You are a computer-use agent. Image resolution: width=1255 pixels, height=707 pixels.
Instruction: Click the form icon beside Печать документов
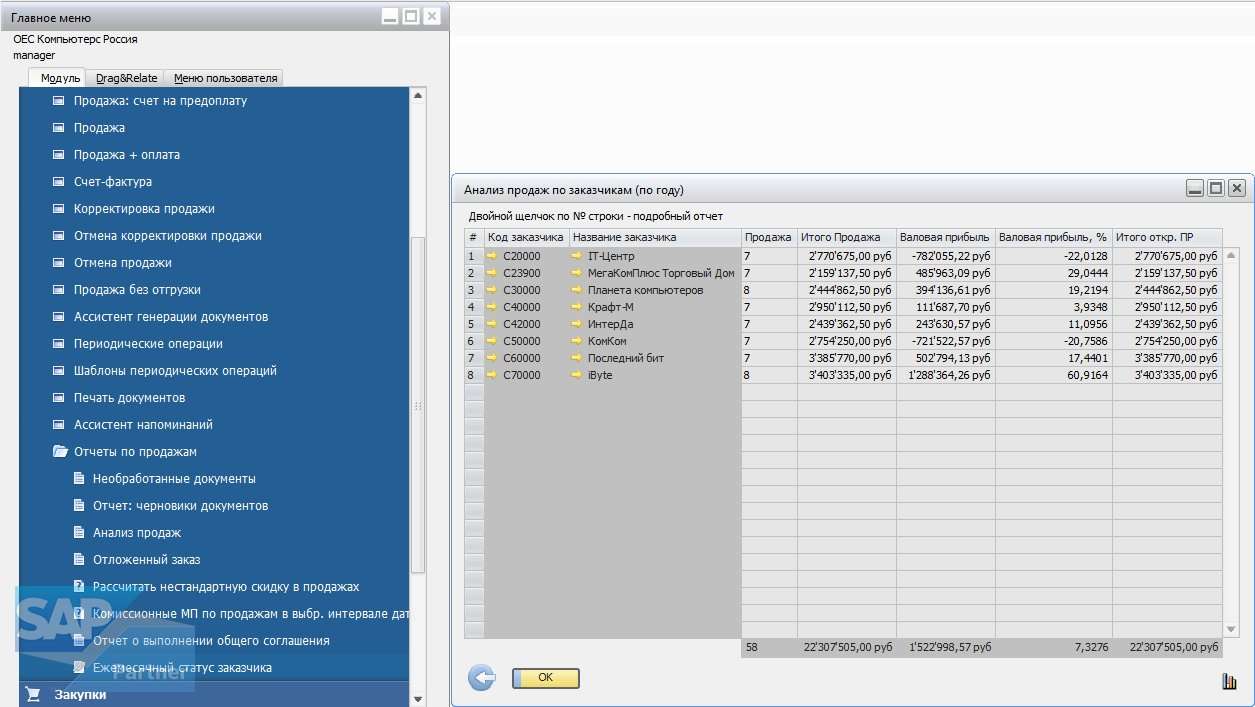click(x=59, y=398)
